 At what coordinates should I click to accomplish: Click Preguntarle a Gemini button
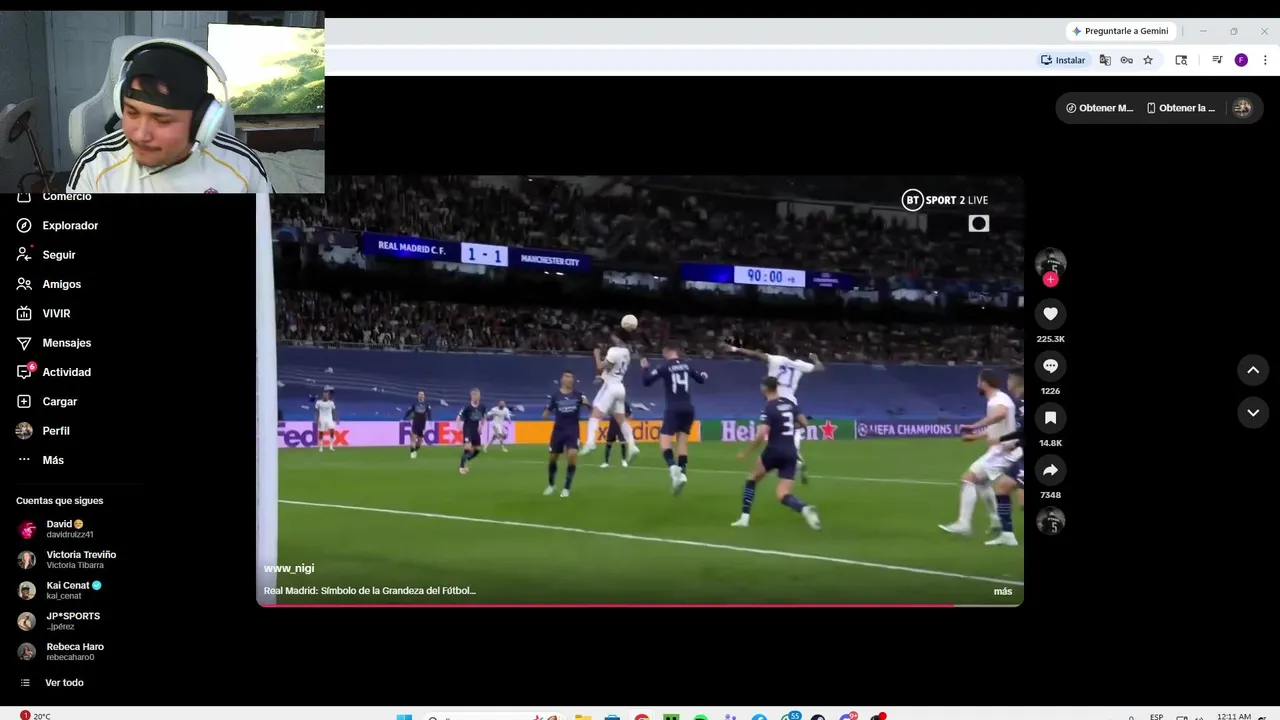tap(1120, 31)
